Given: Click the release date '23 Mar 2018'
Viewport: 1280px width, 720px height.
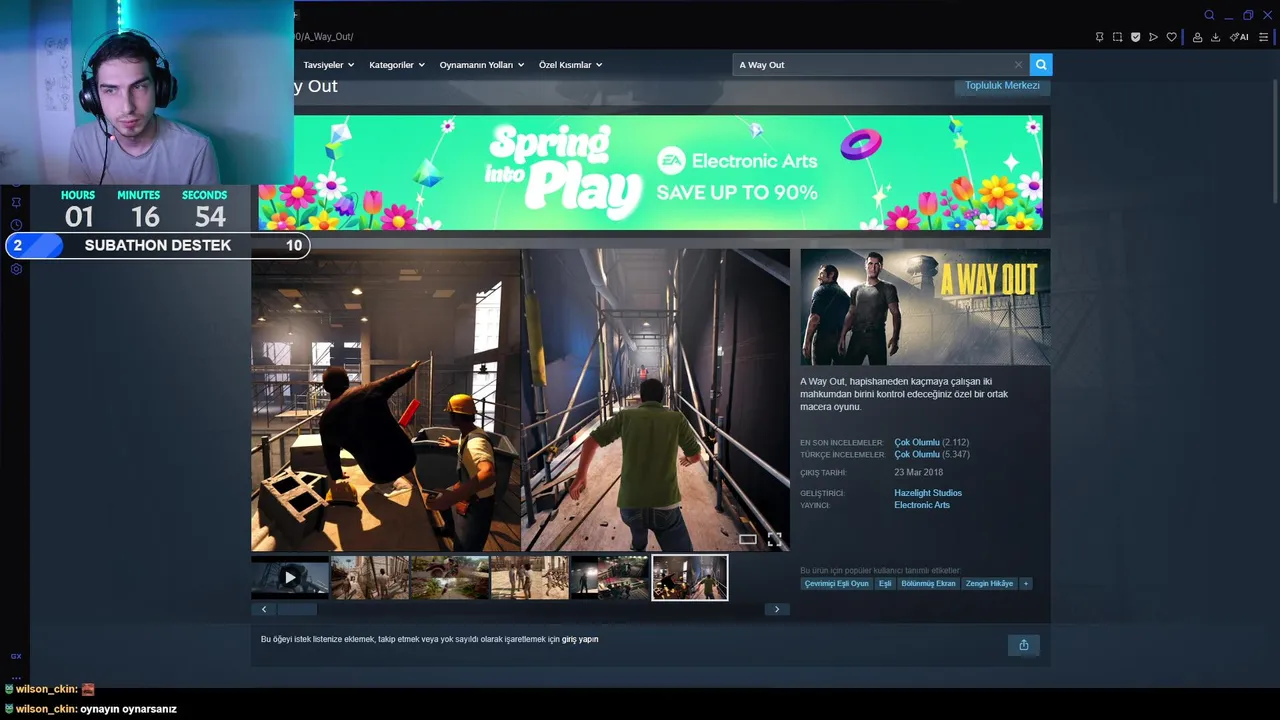Looking at the screenshot, I should pyautogui.click(x=918, y=472).
